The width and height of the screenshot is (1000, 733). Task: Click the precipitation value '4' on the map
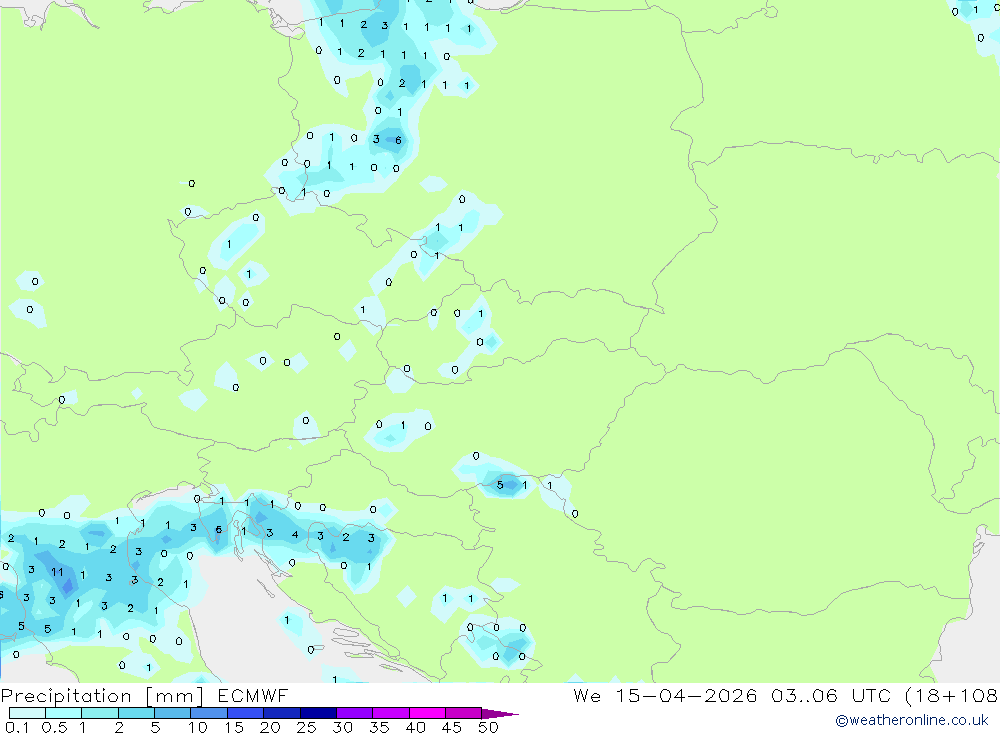tap(295, 535)
